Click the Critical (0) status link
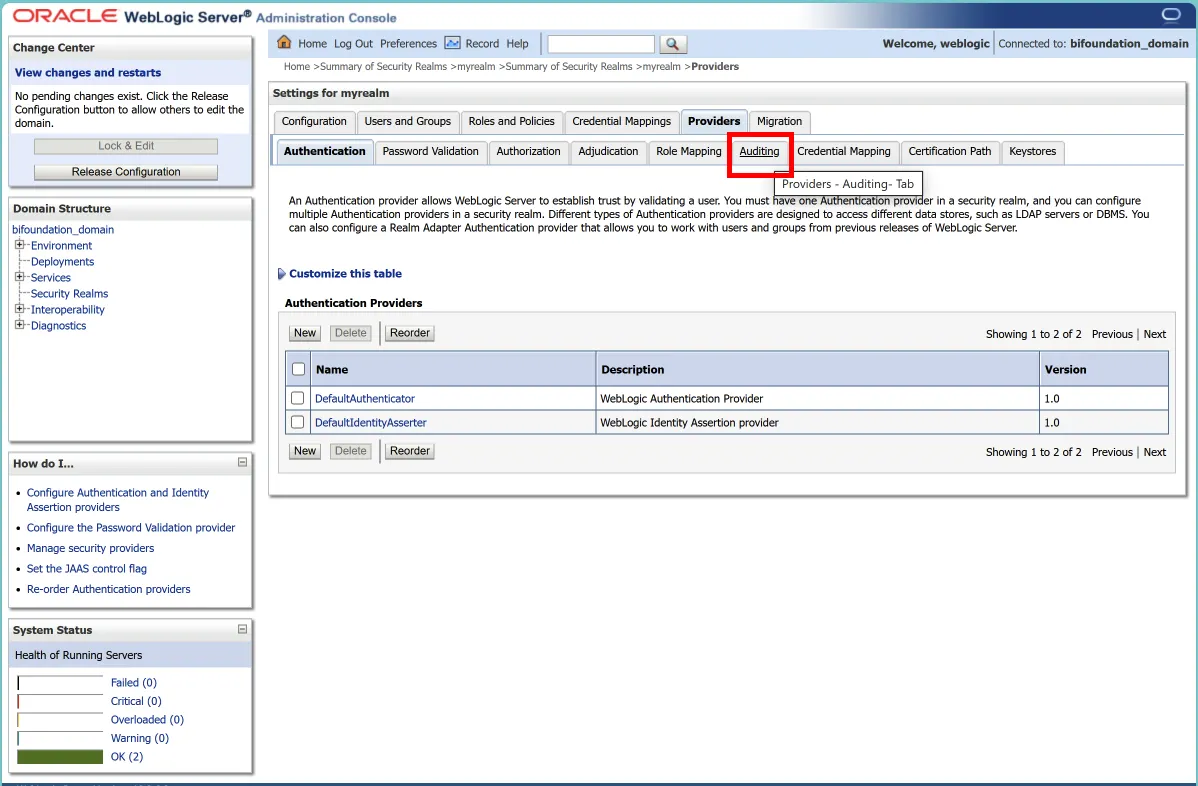 (136, 701)
